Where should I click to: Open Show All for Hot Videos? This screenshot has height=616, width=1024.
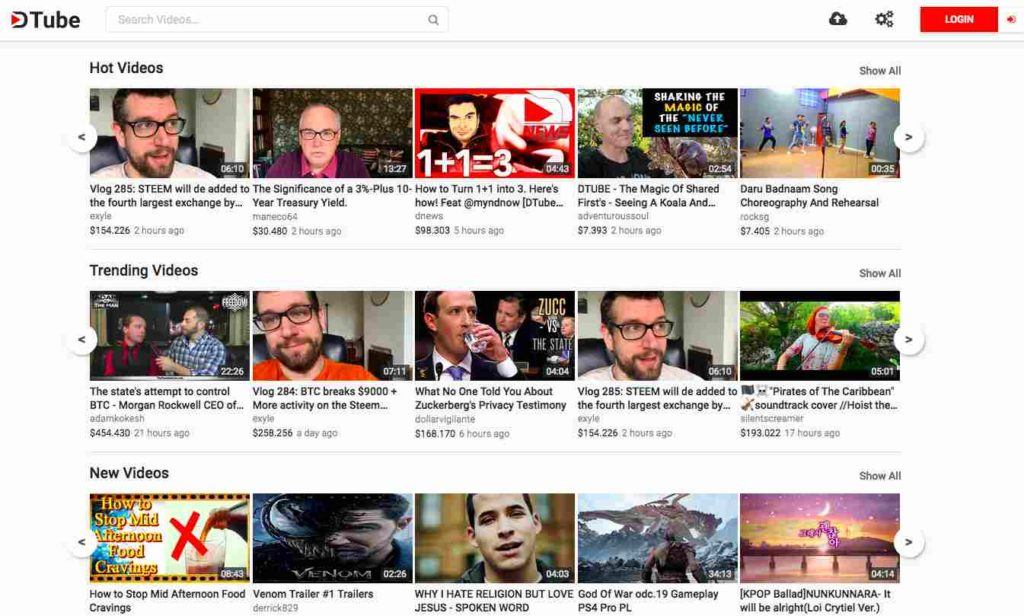pos(879,71)
